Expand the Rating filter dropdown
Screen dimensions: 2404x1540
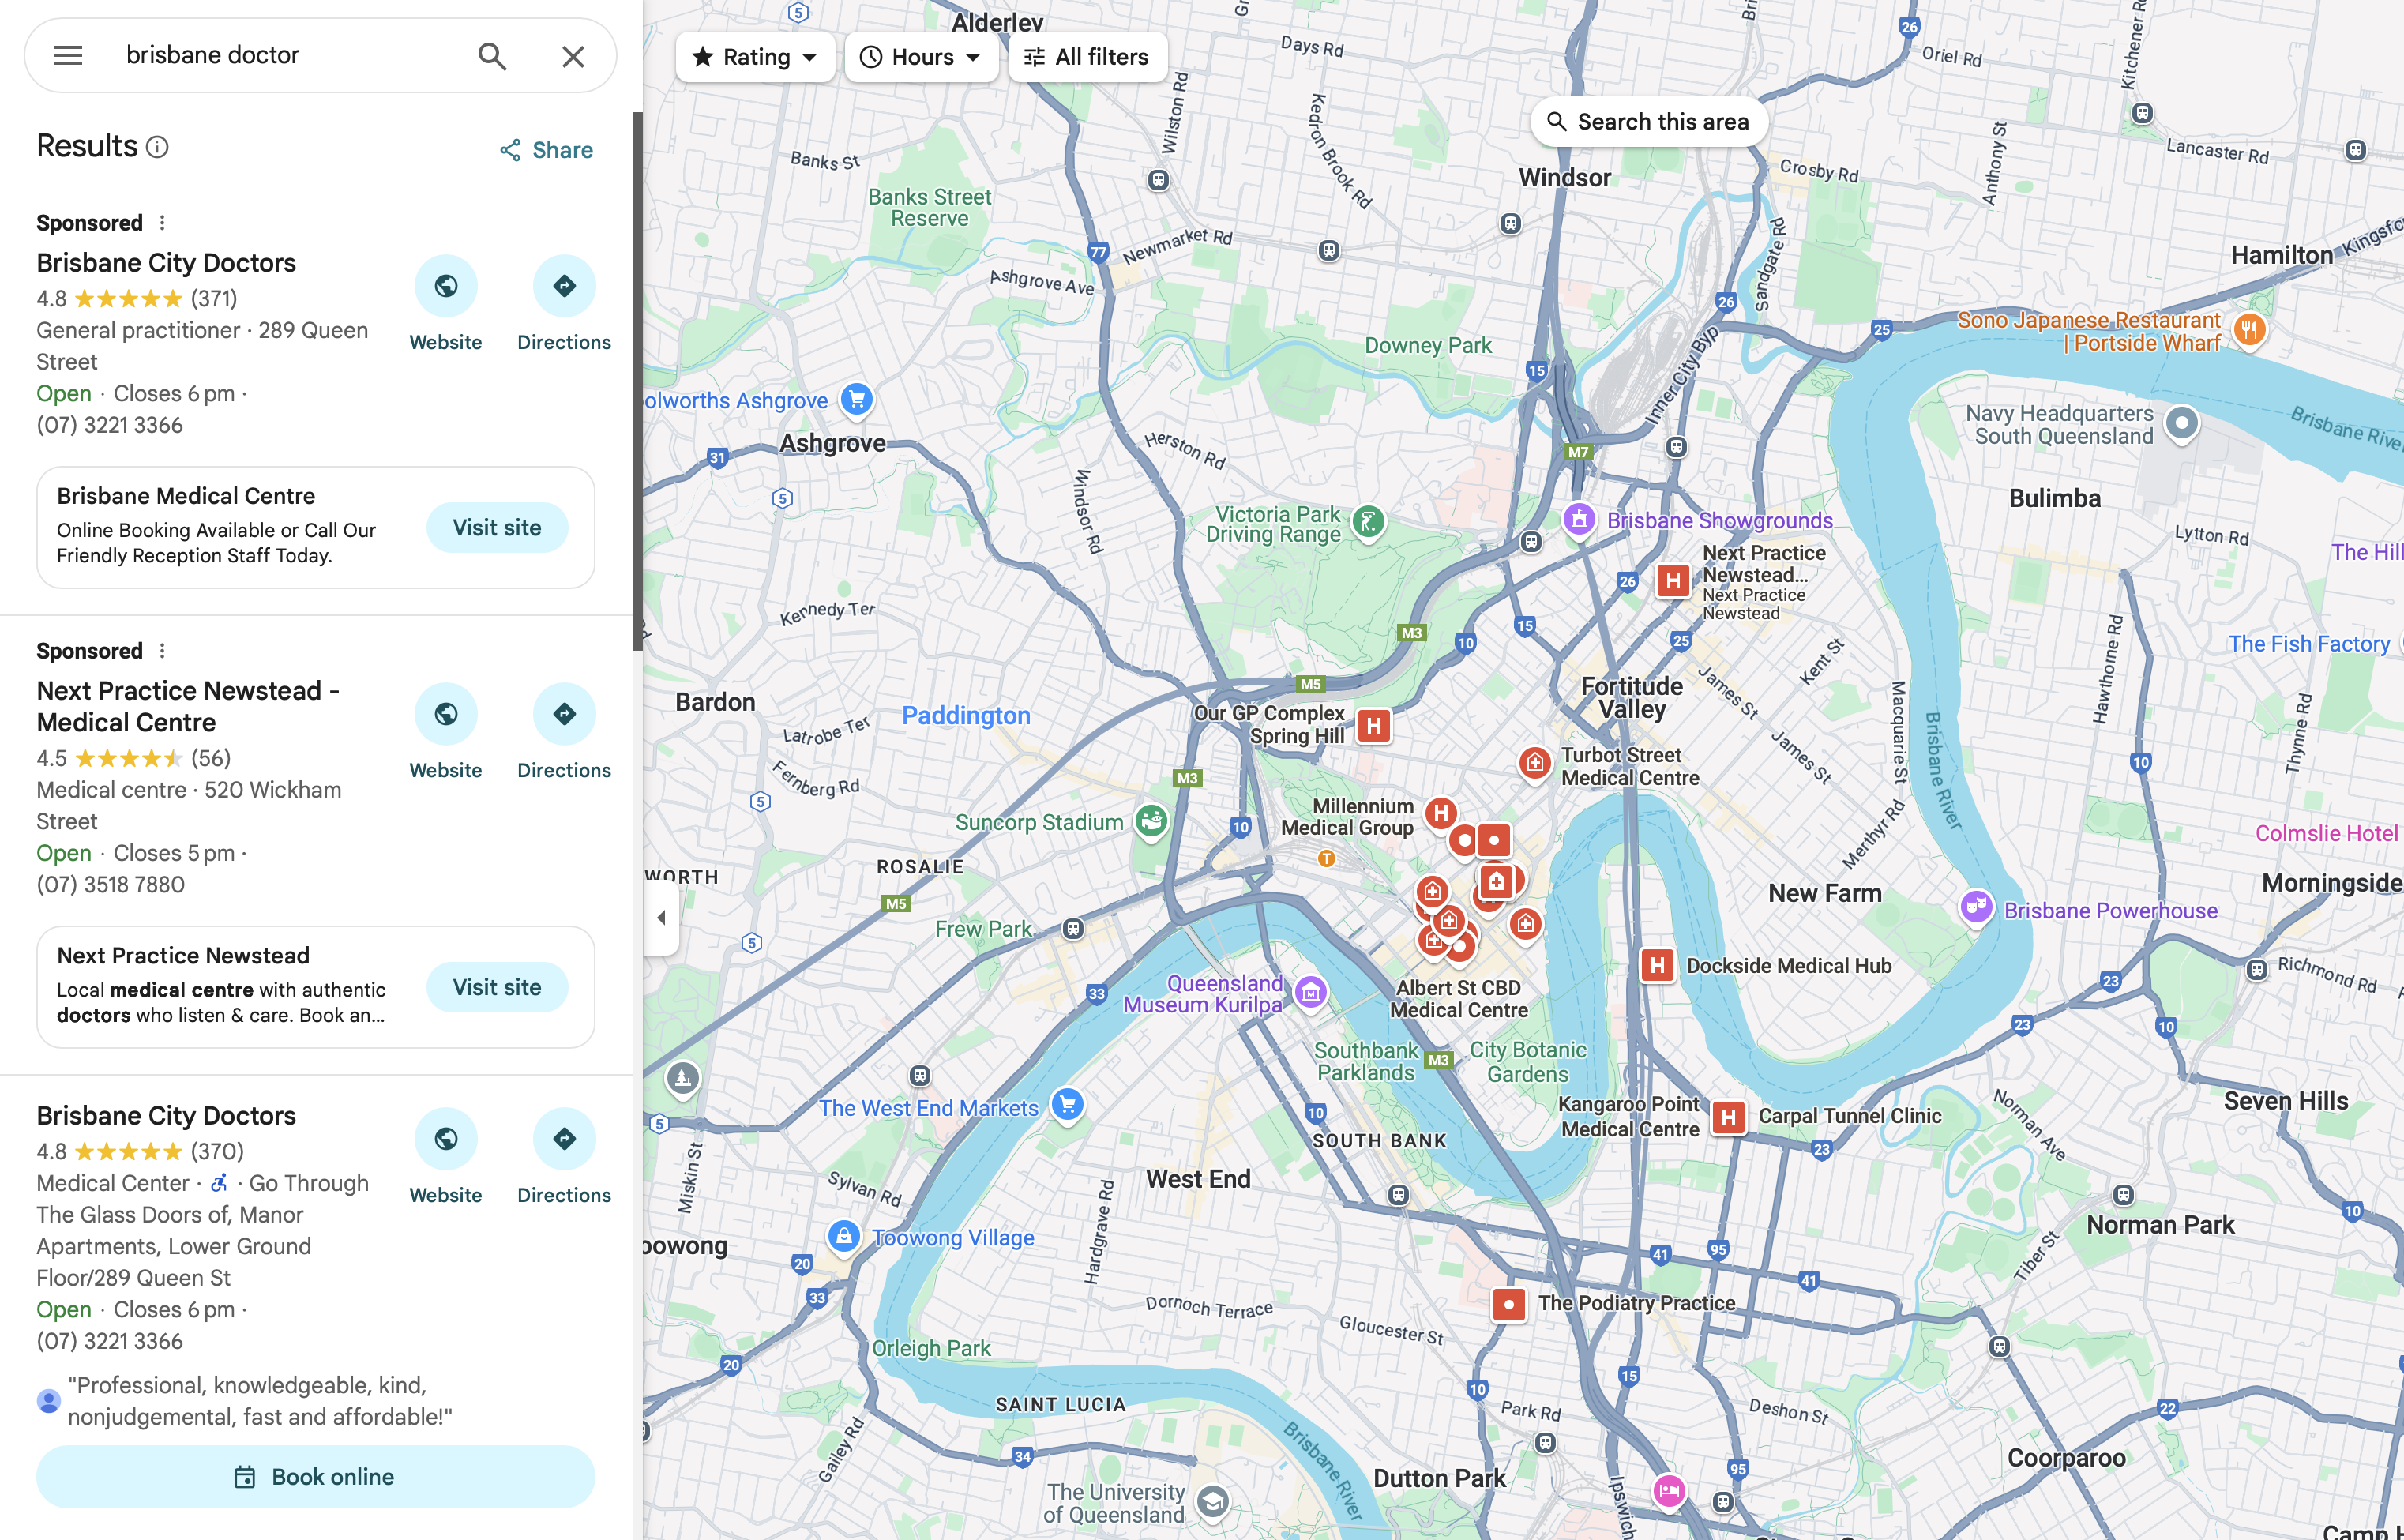pos(755,57)
